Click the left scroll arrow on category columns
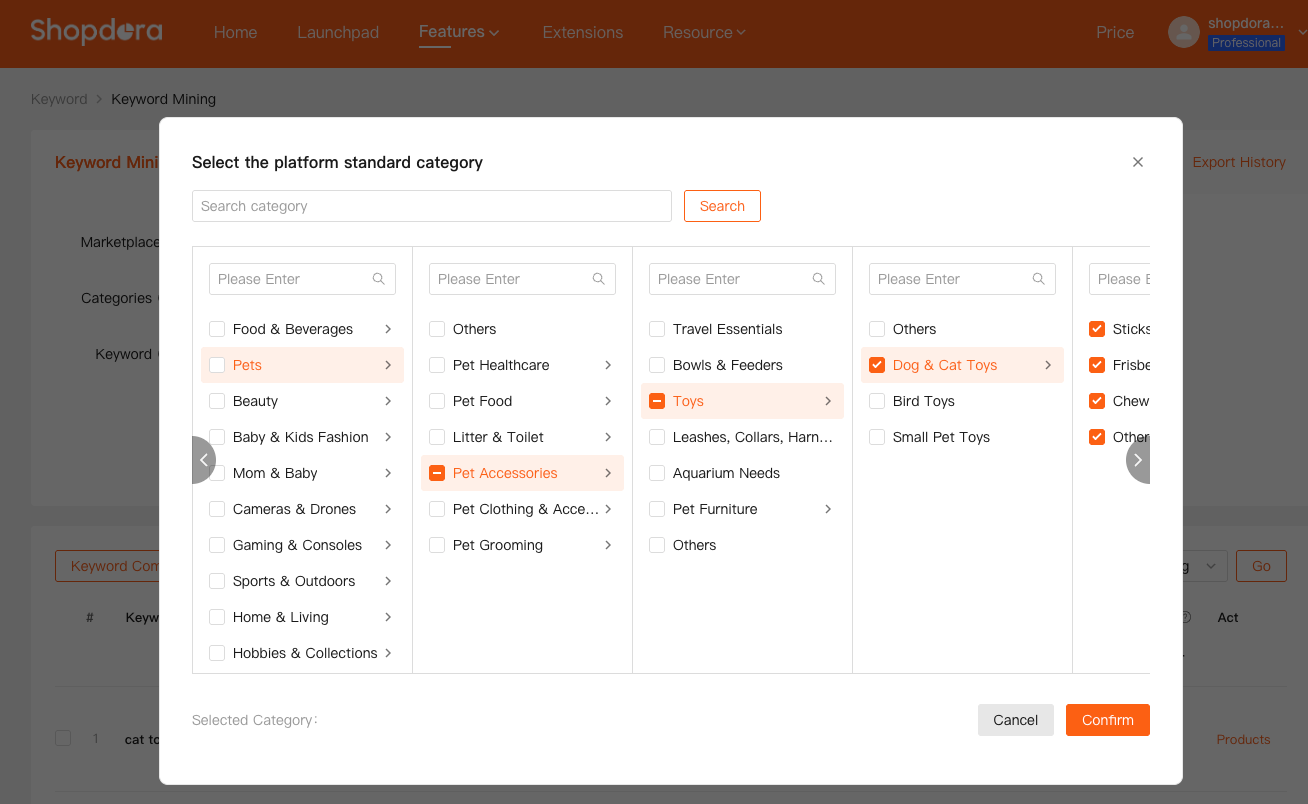Image resolution: width=1308 pixels, height=804 pixels. (204, 460)
